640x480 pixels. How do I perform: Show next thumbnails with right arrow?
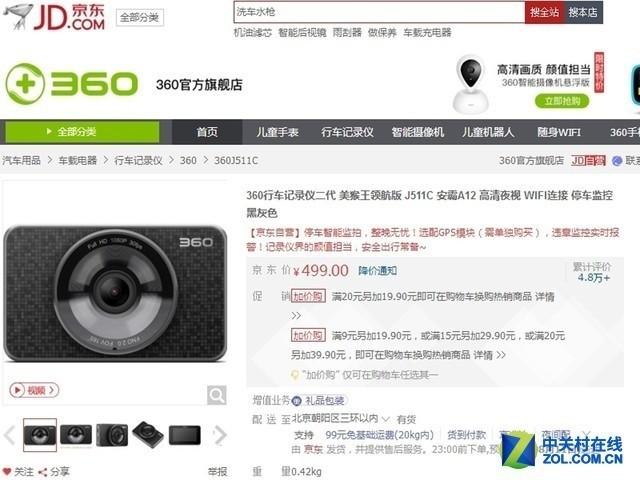220,435
